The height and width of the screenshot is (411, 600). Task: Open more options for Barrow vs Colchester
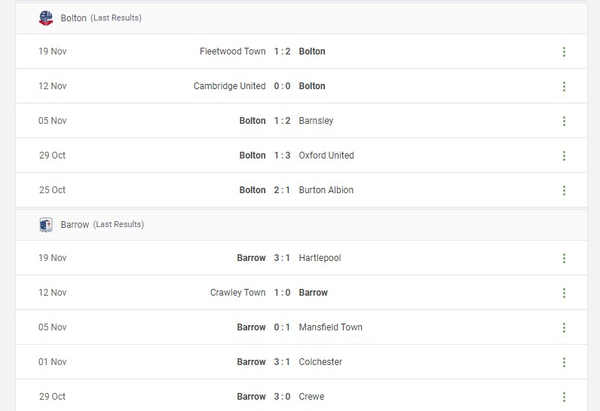coord(564,363)
